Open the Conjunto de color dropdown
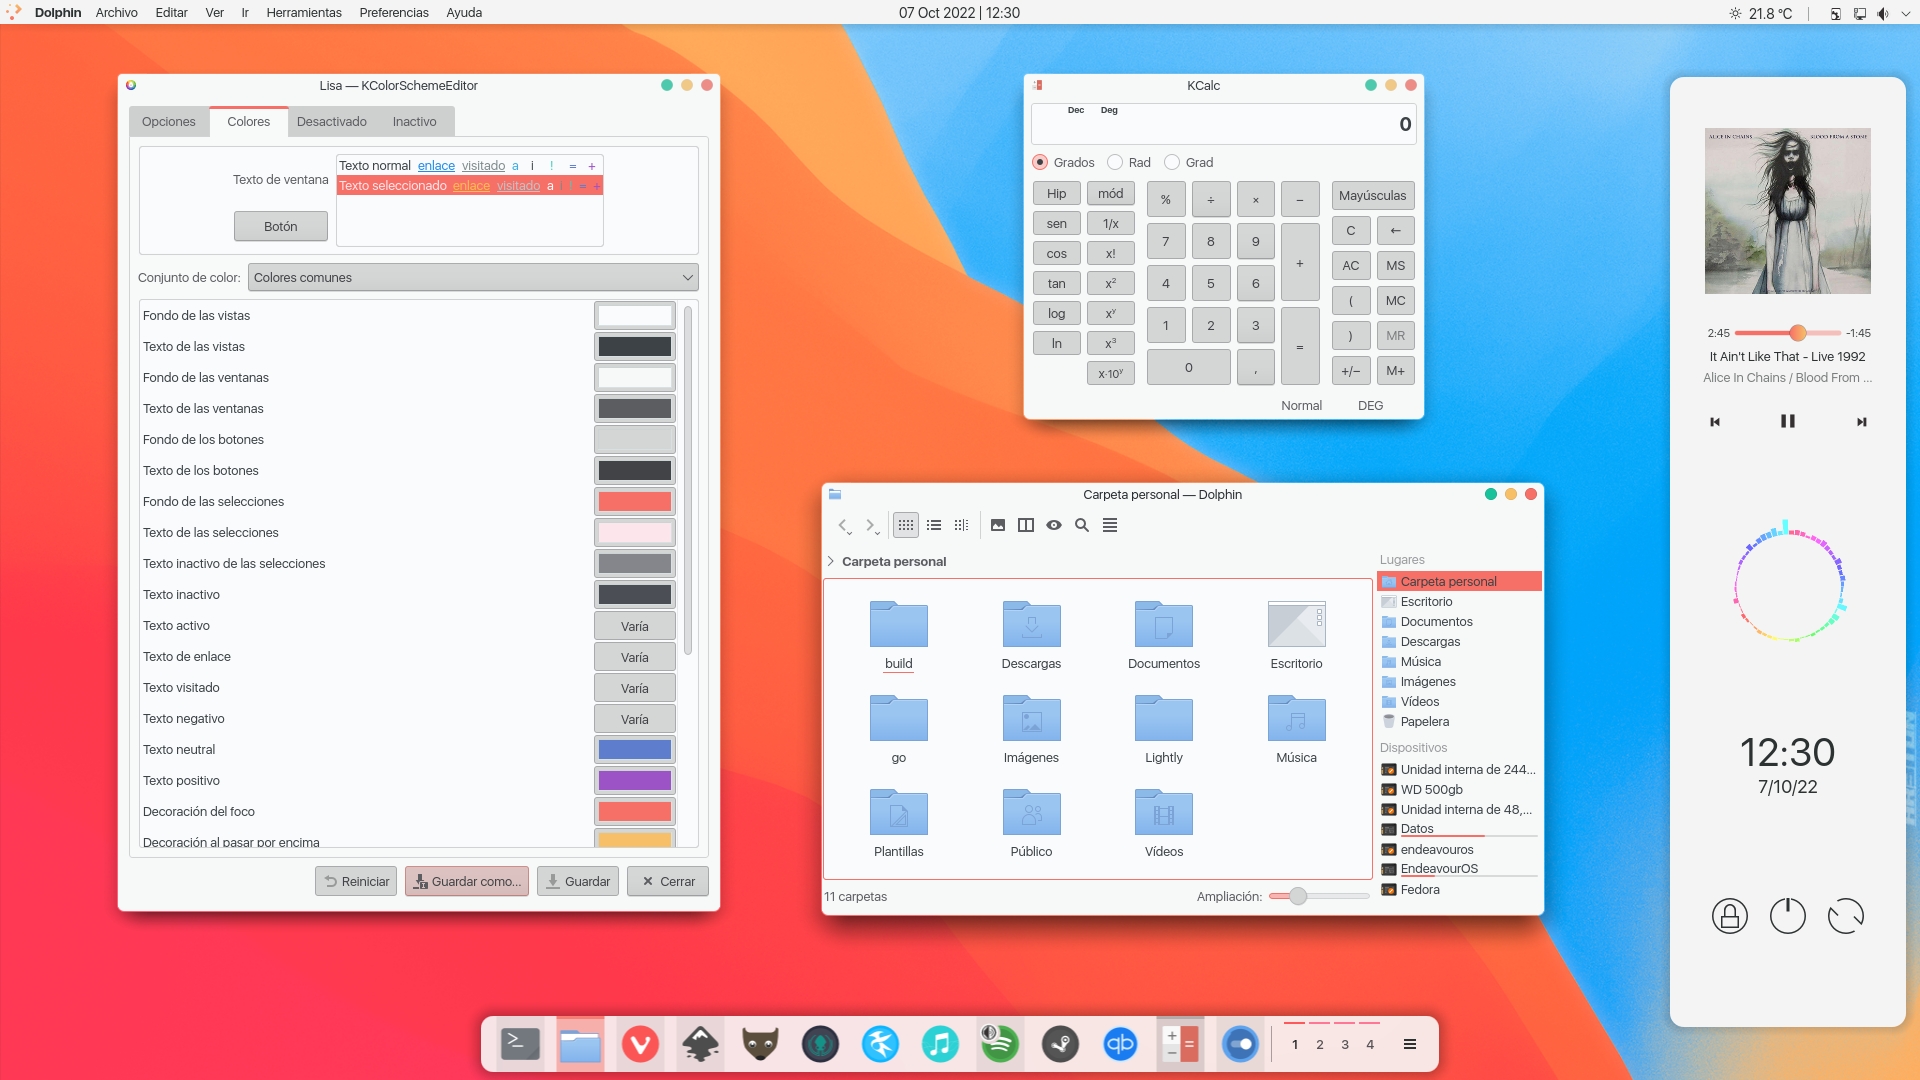1920x1080 pixels. point(471,277)
